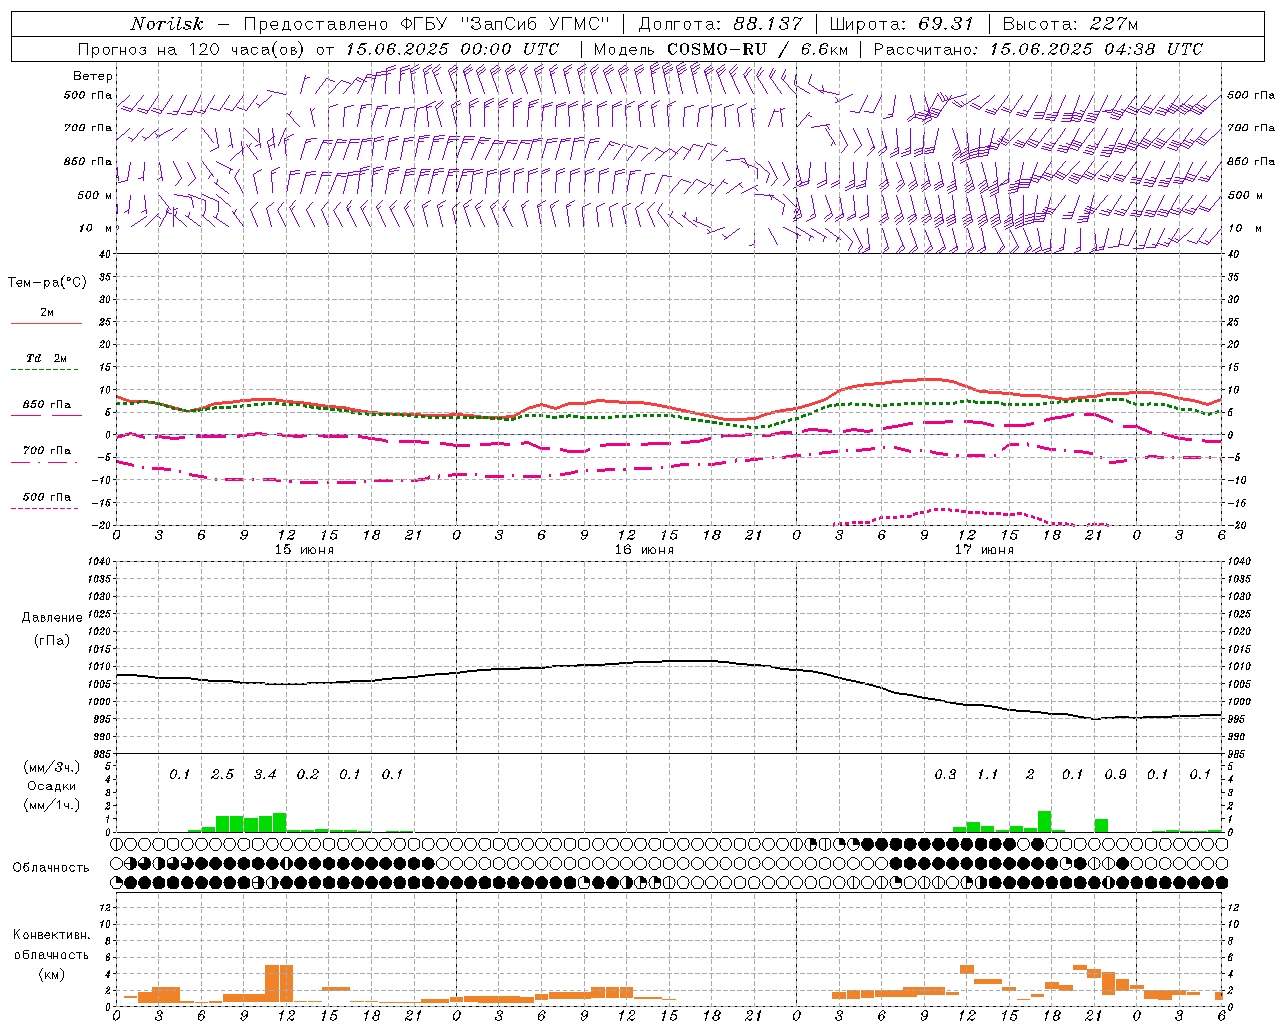Click the 'Тем-ра(°C)' temperature label
Image resolution: width=1280 pixels, height=1024 pixels.
(x=47, y=283)
